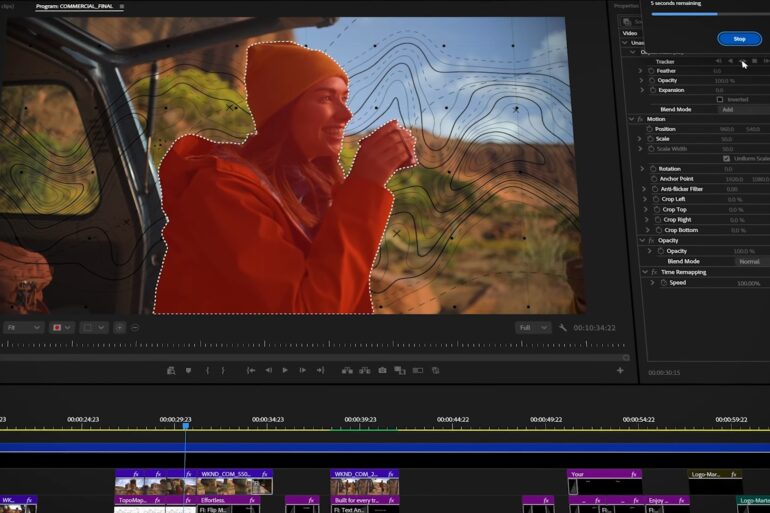Select the Program: COMMERCIAL_FINAL tab
Viewport: 770px width, 513px height.
pos(76,6)
